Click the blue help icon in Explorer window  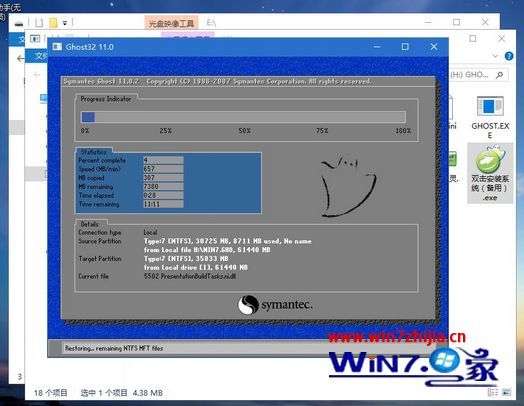pos(509,56)
